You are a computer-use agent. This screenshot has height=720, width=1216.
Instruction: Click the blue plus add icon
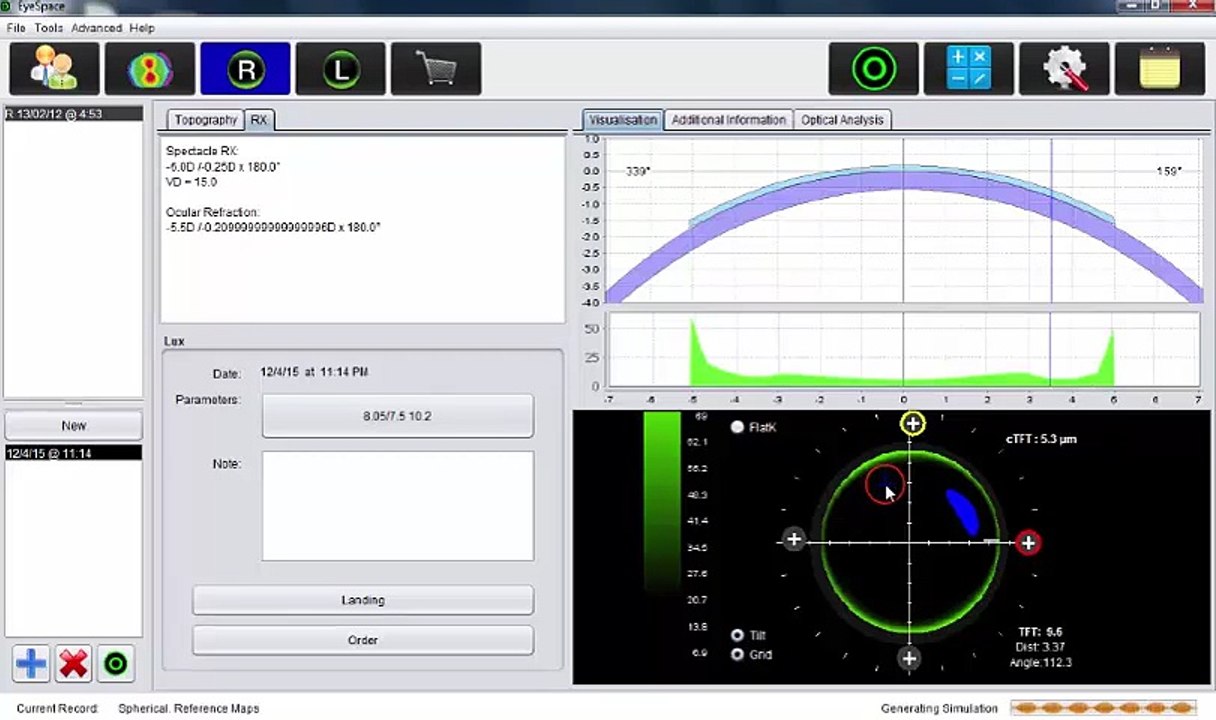pos(31,663)
